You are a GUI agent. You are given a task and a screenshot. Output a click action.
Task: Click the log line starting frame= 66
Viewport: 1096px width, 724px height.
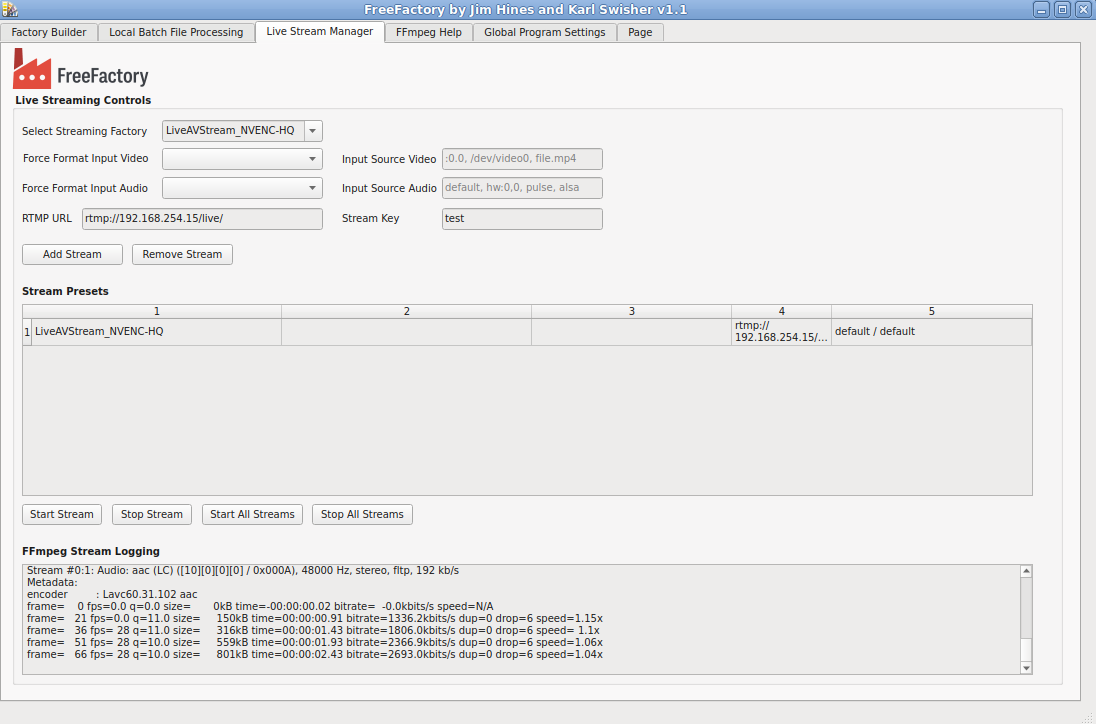[x=315, y=655]
